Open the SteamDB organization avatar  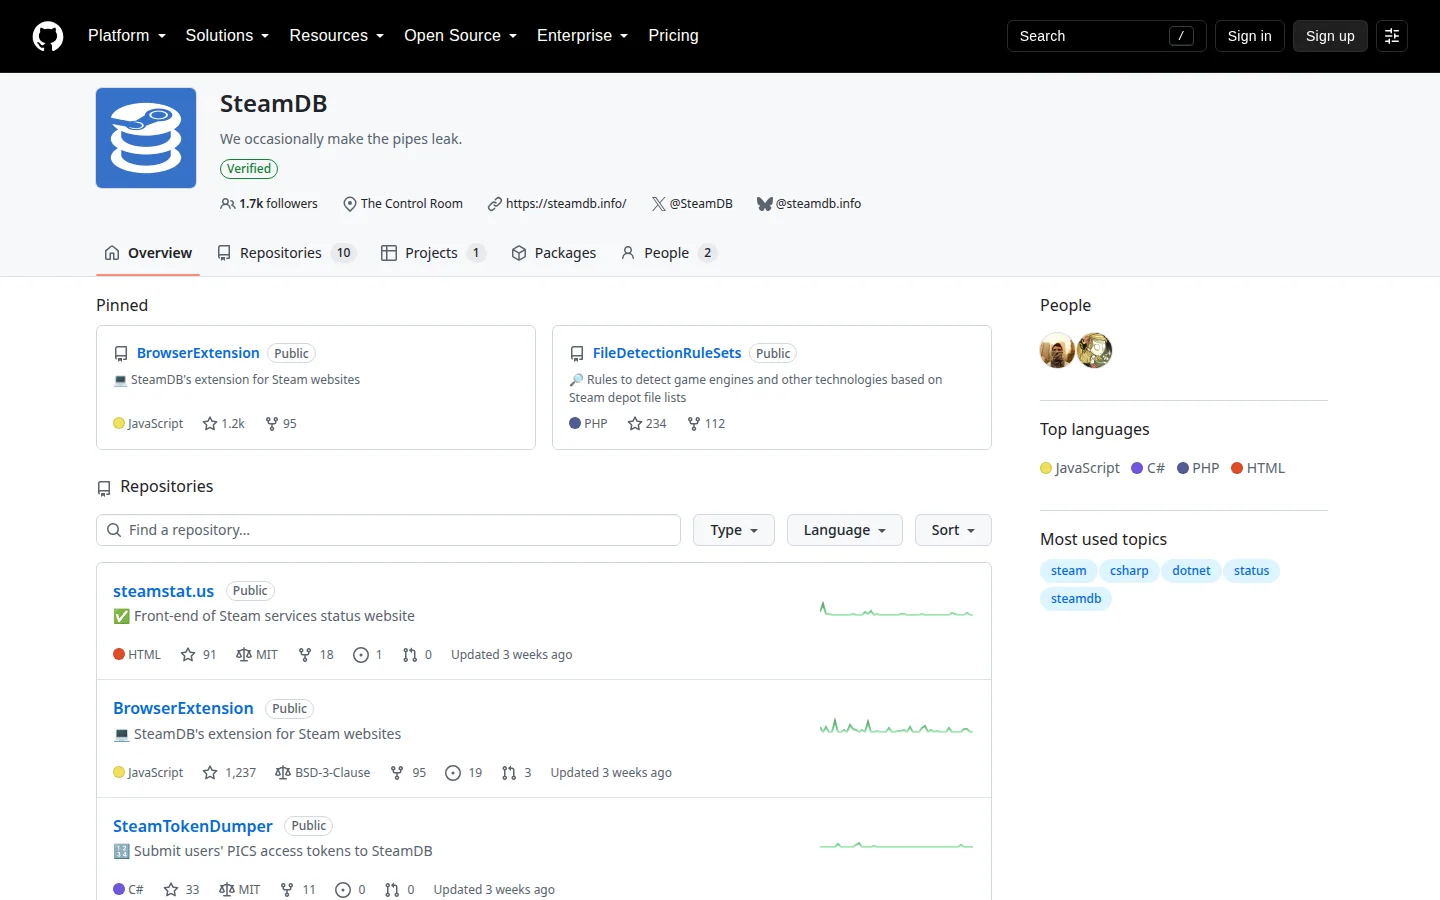pos(146,138)
